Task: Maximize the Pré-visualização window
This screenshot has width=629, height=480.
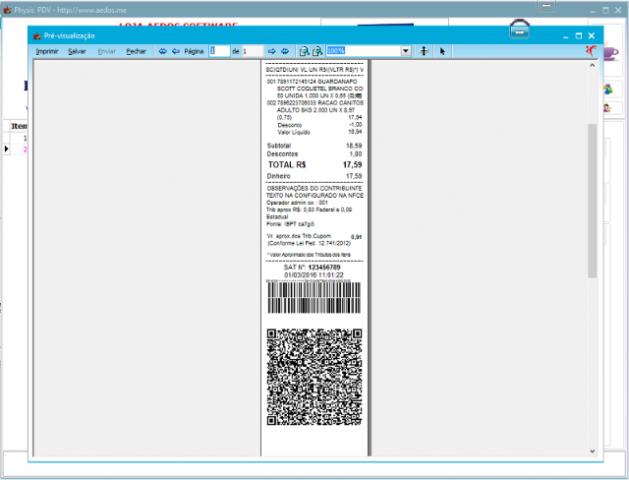Action: tap(578, 36)
